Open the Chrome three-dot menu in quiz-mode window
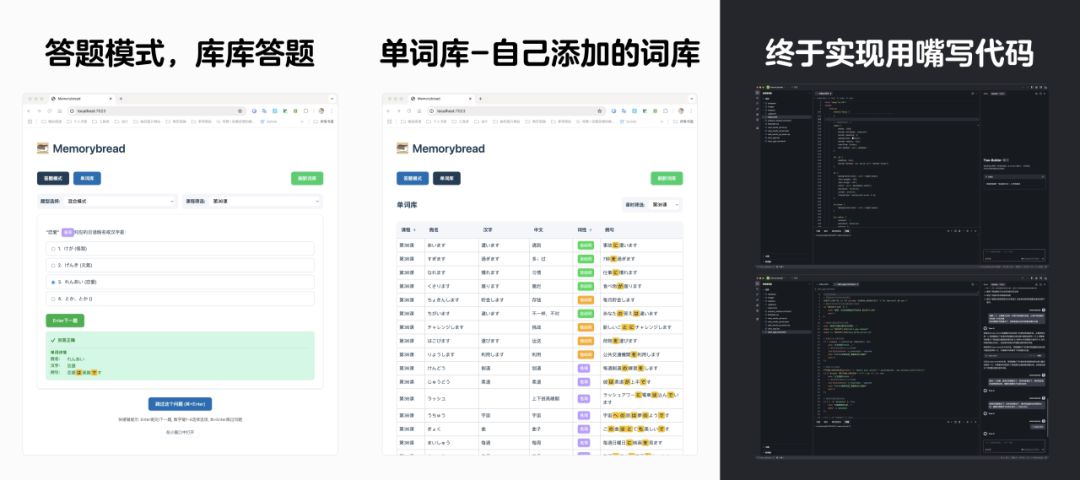Screen dimensions: 1080x480 (331, 111)
